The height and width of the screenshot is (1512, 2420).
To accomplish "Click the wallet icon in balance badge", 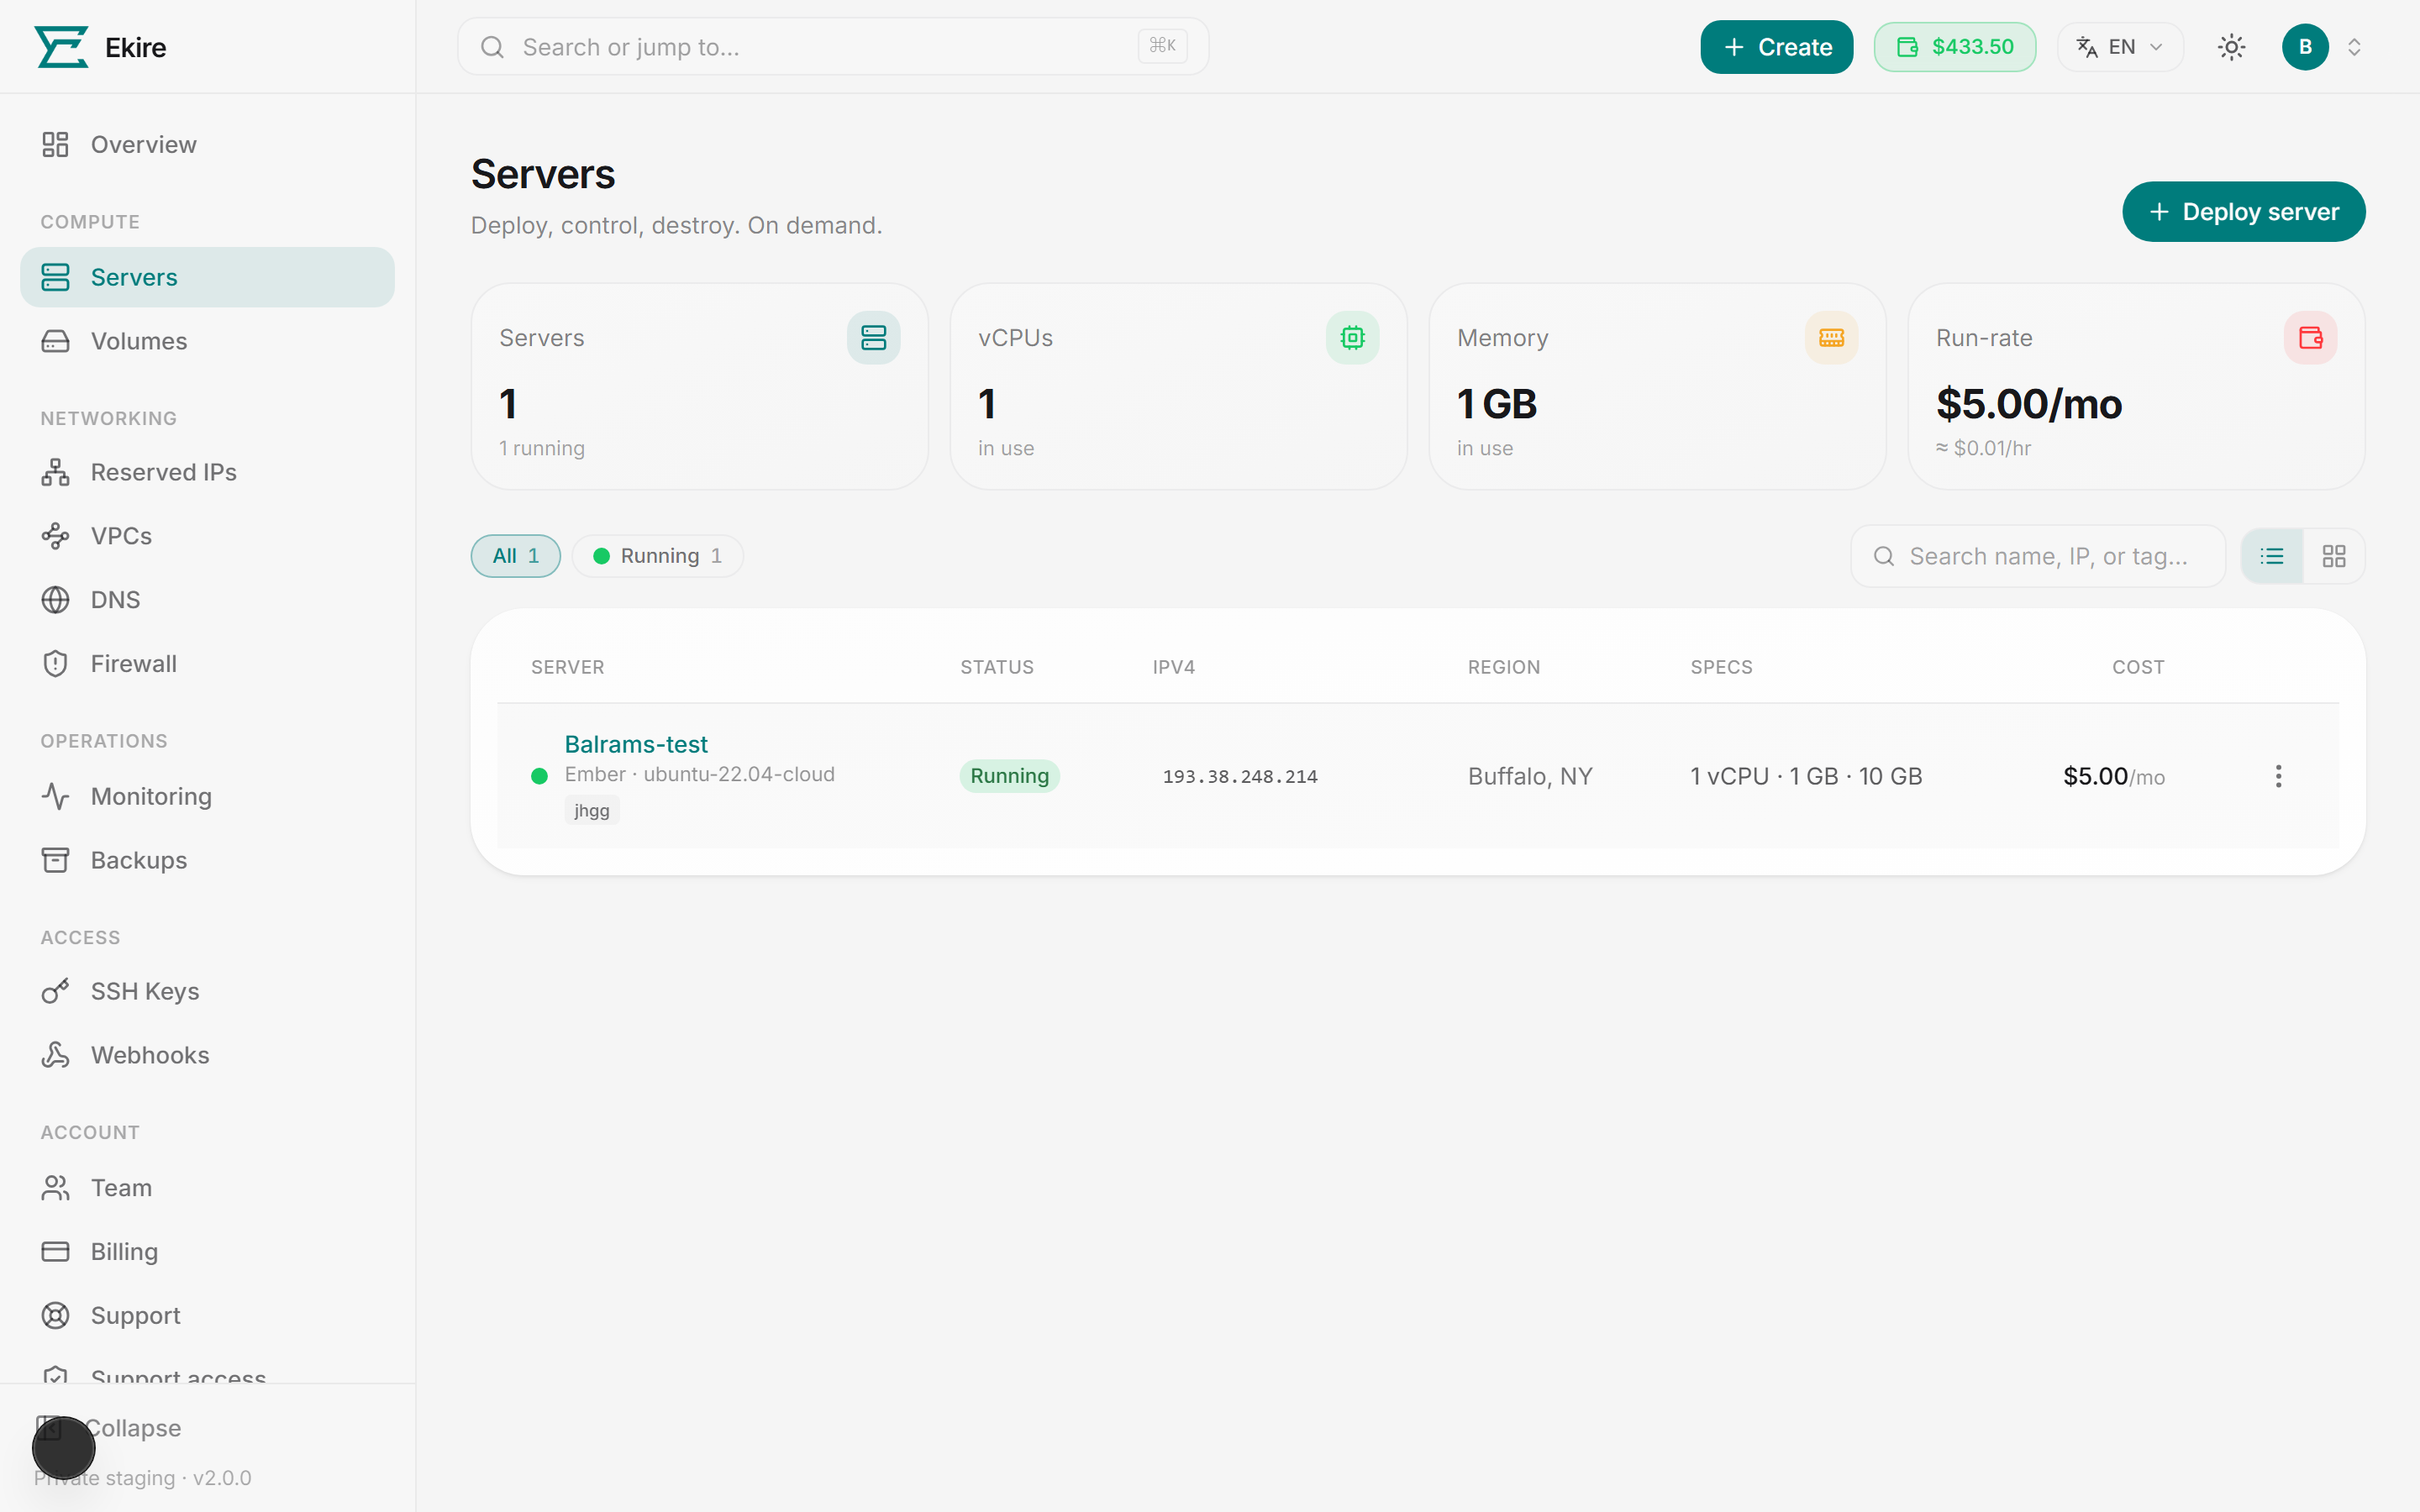I will tap(1907, 47).
